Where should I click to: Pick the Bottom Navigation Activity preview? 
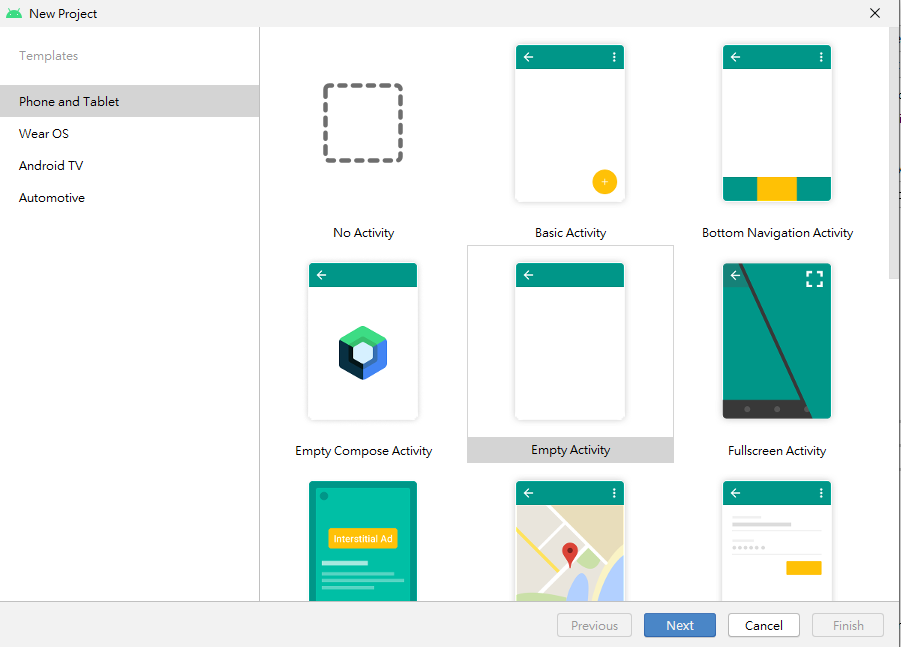pyautogui.click(x=777, y=123)
